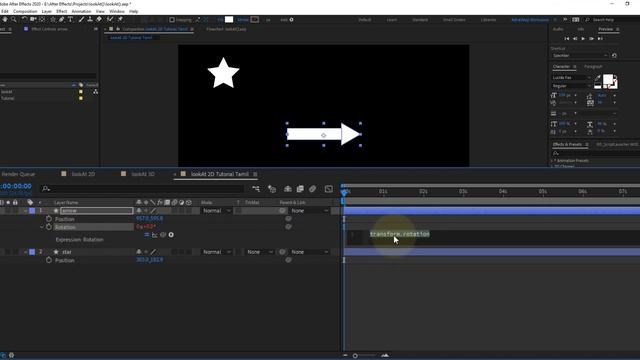Open the Graph Editor

click(x=329, y=189)
